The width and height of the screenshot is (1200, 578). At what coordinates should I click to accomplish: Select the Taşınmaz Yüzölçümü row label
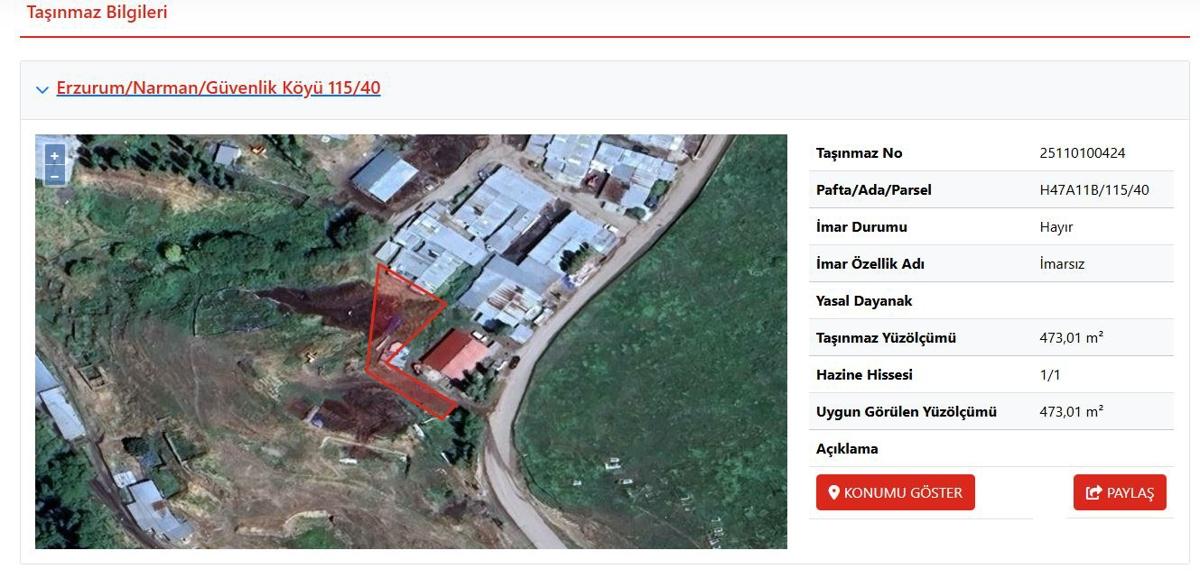[x=886, y=338]
